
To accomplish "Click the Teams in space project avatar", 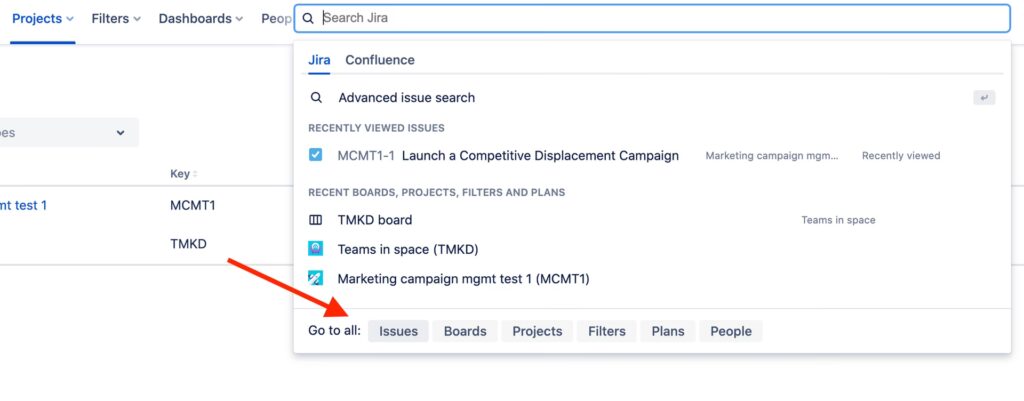I will pyautogui.click(x=316, y=249).
